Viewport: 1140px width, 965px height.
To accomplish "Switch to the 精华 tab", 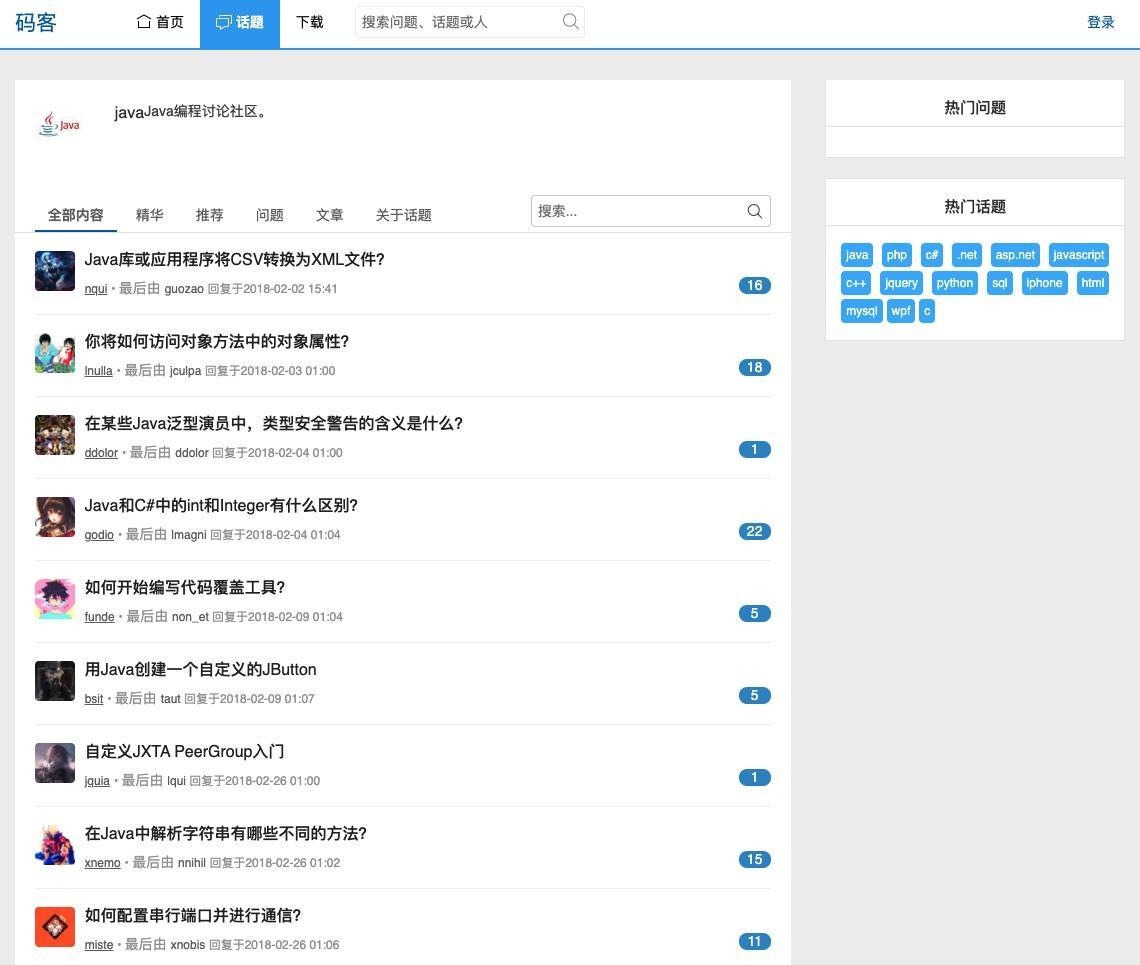I will coord(150,215).
